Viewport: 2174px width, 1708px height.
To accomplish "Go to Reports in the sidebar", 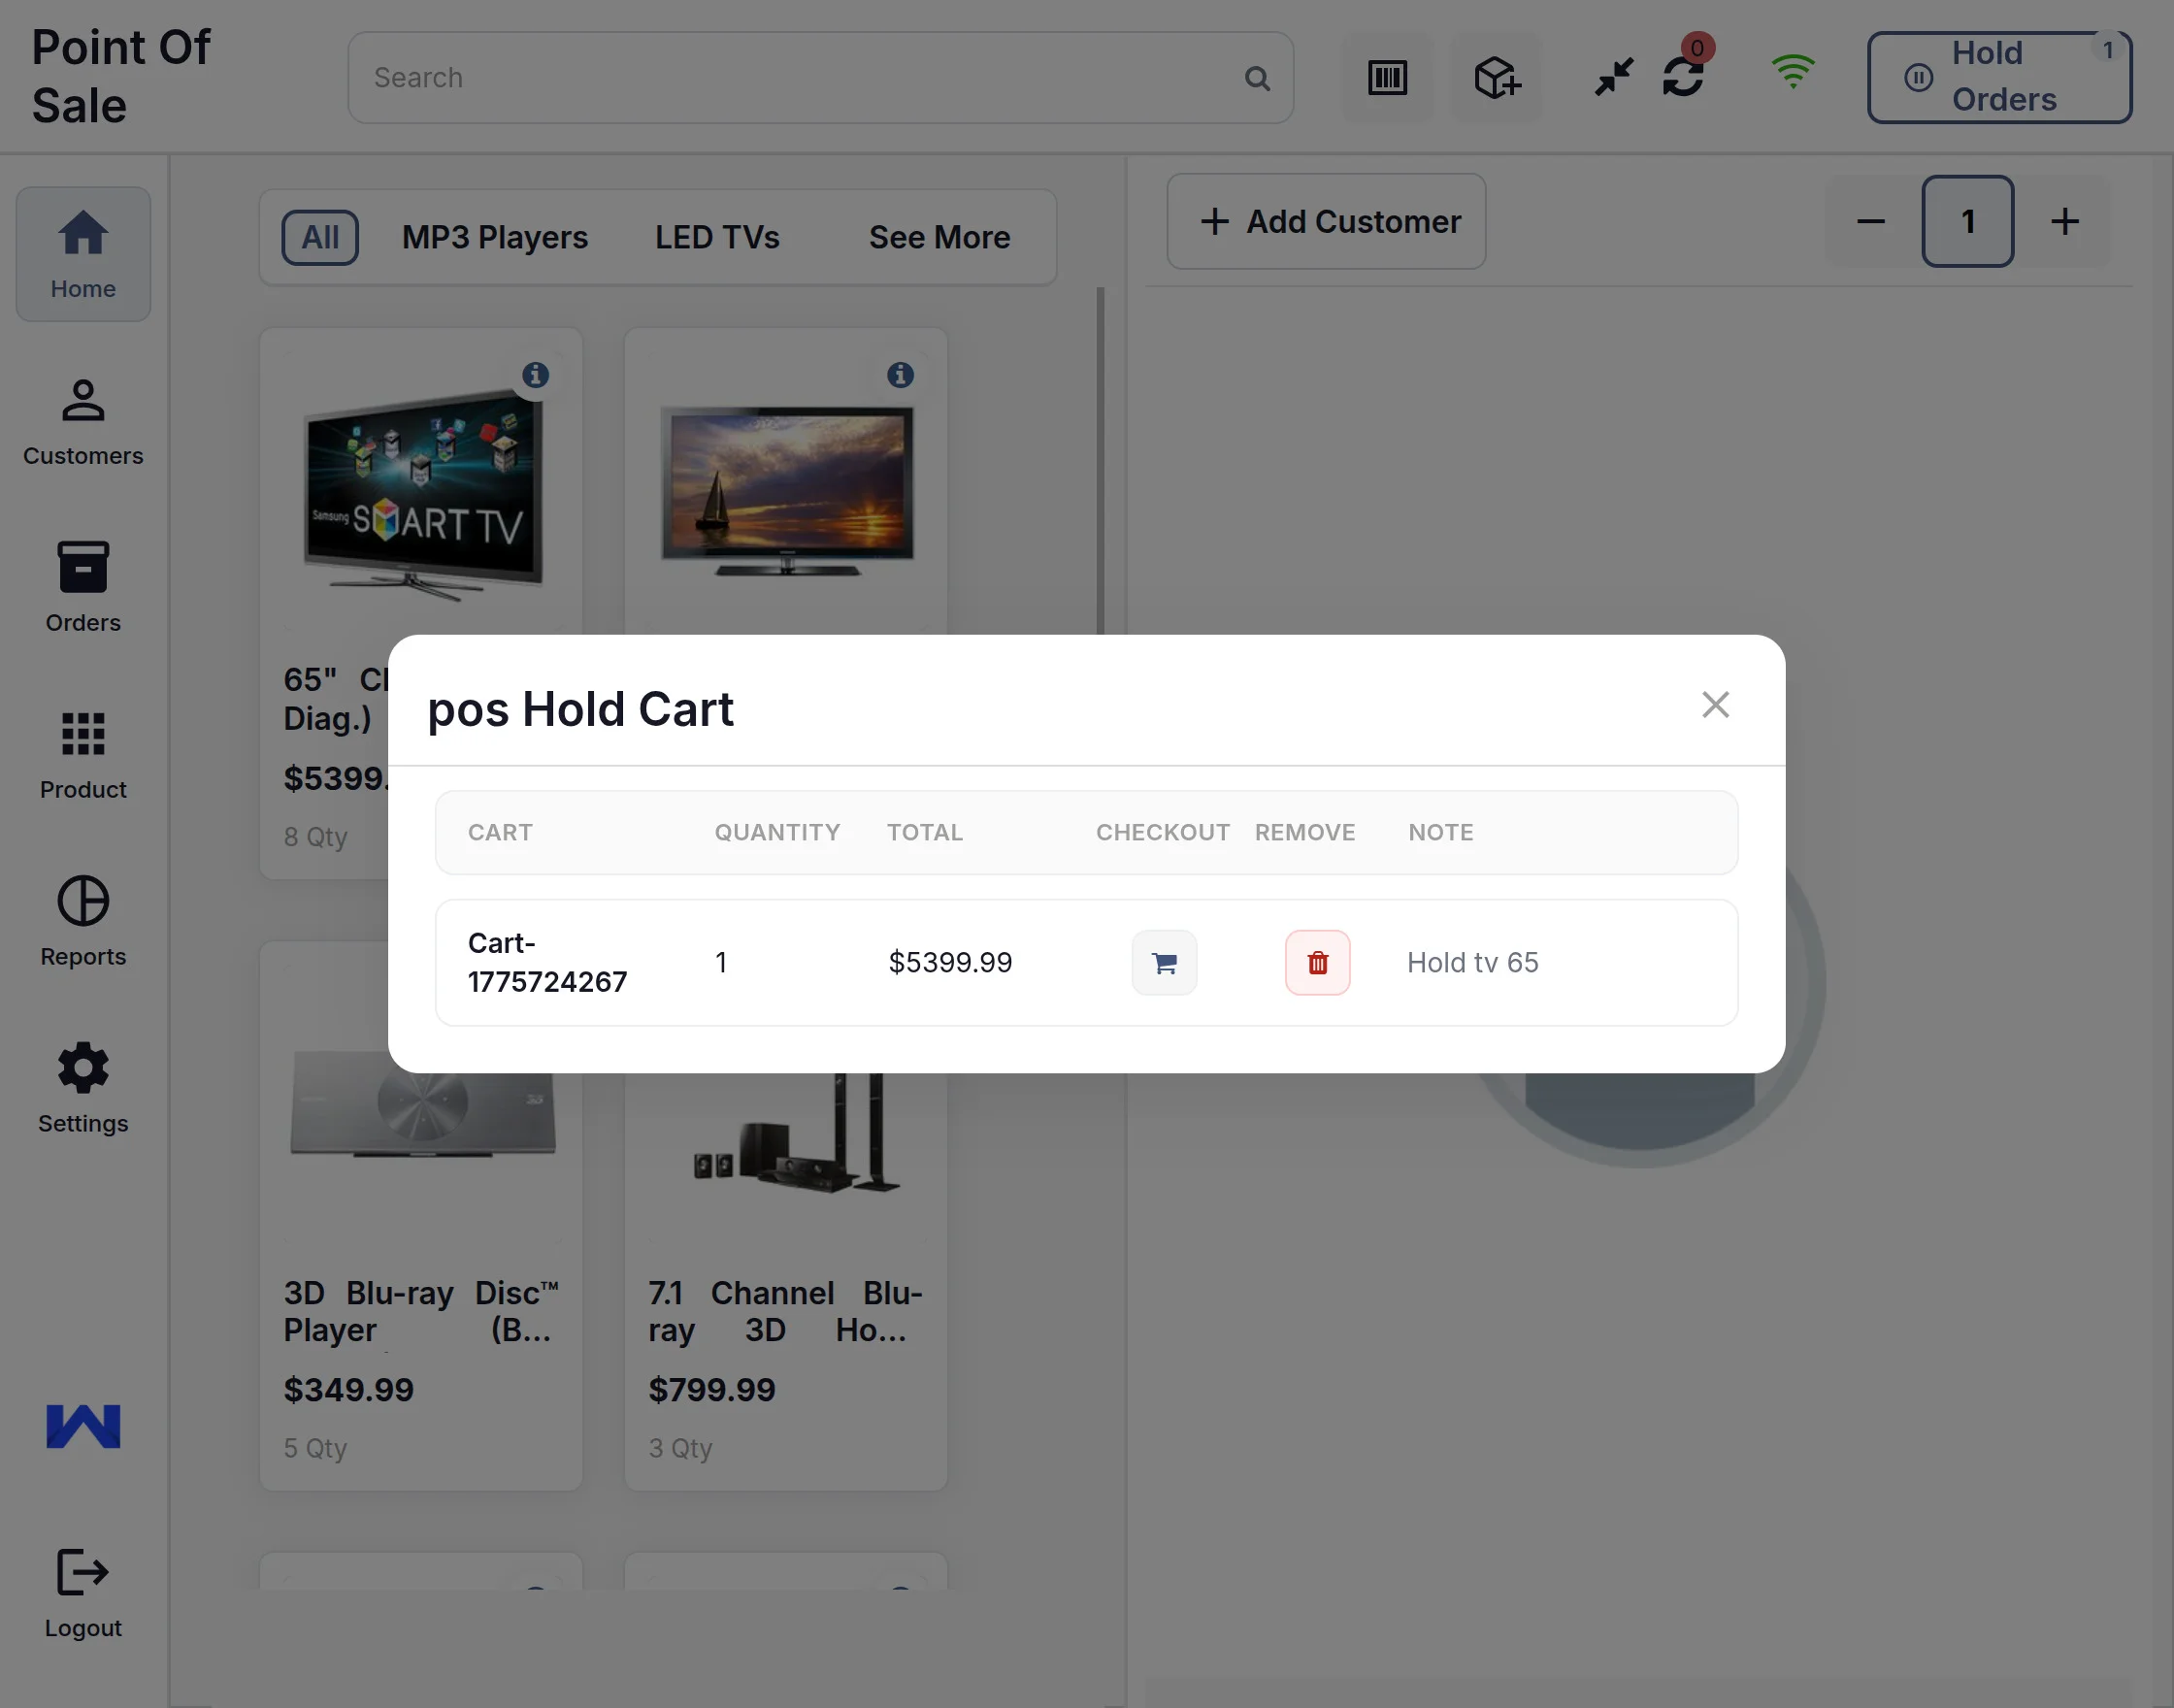I will coord(83,922).
